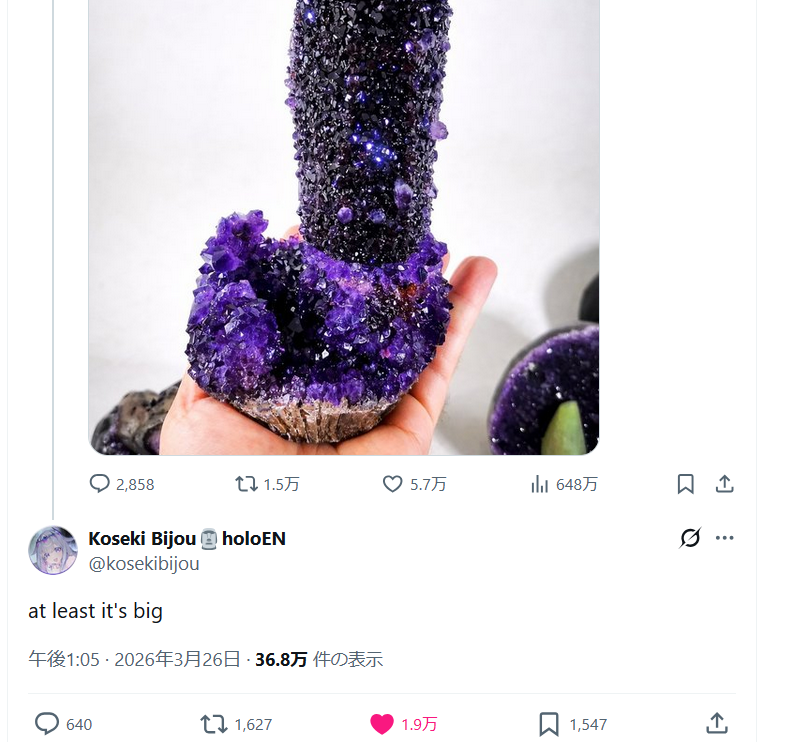View analytics showing 648万 views
The image size is (785, 742).
pos(540,484)
